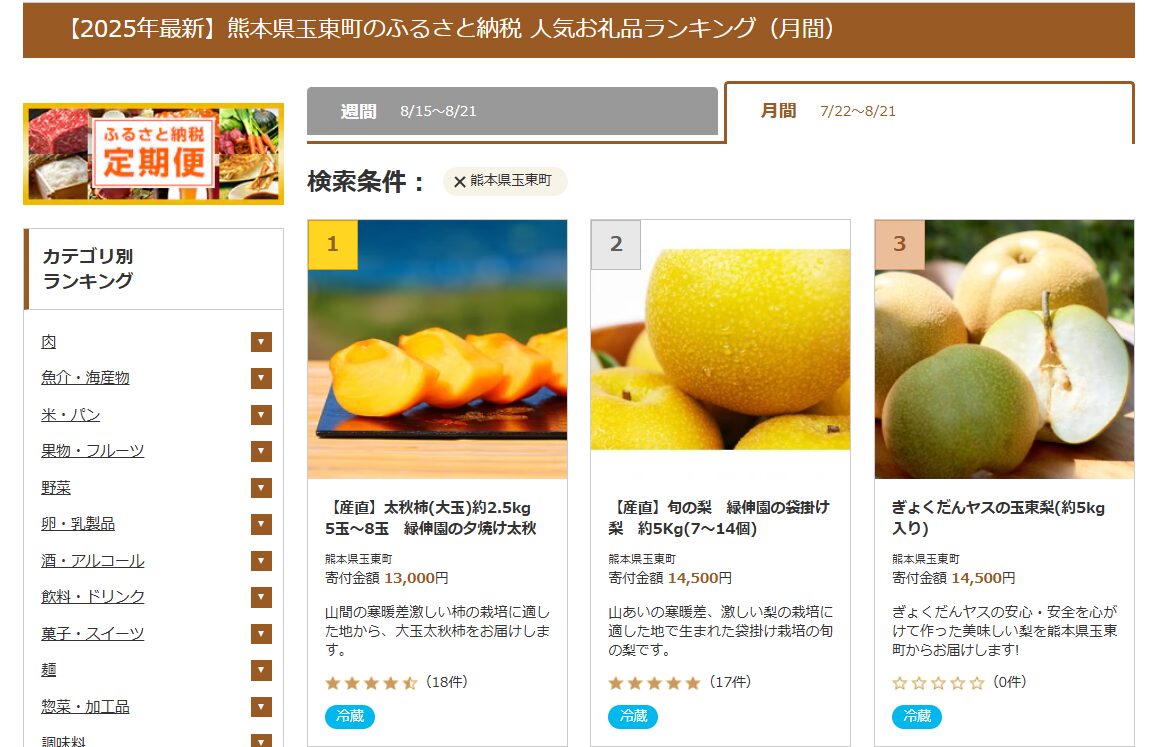1161x747 pixels.
Task: Switch to the 週間 ranking tab
Action: pos(512,111)
